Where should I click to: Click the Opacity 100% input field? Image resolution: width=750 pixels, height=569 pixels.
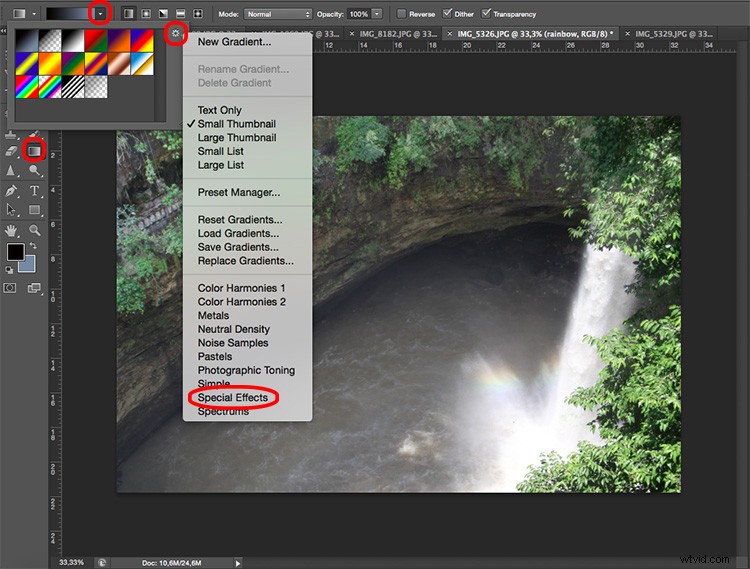coord(359,14)
